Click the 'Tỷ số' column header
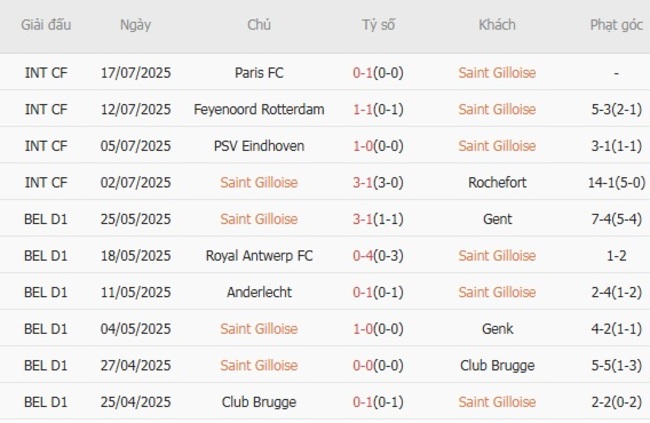 click(379, 25)
